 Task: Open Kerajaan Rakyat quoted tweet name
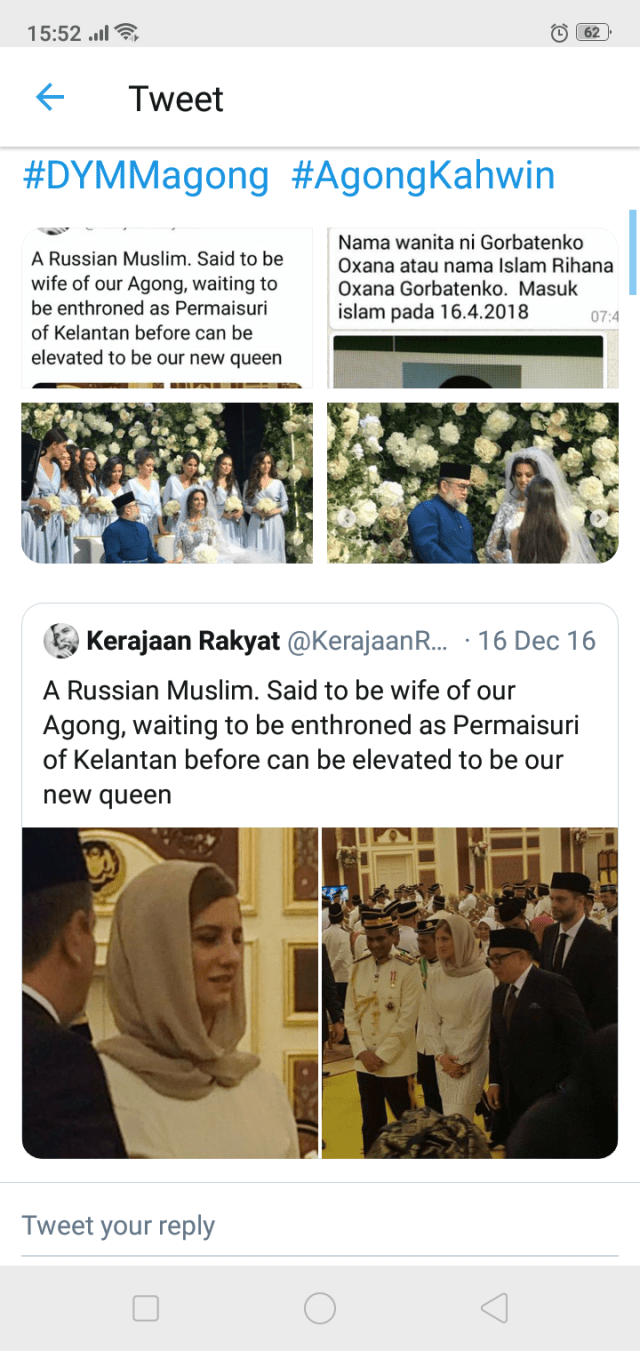pyautogui.click(x=183, y=641)
